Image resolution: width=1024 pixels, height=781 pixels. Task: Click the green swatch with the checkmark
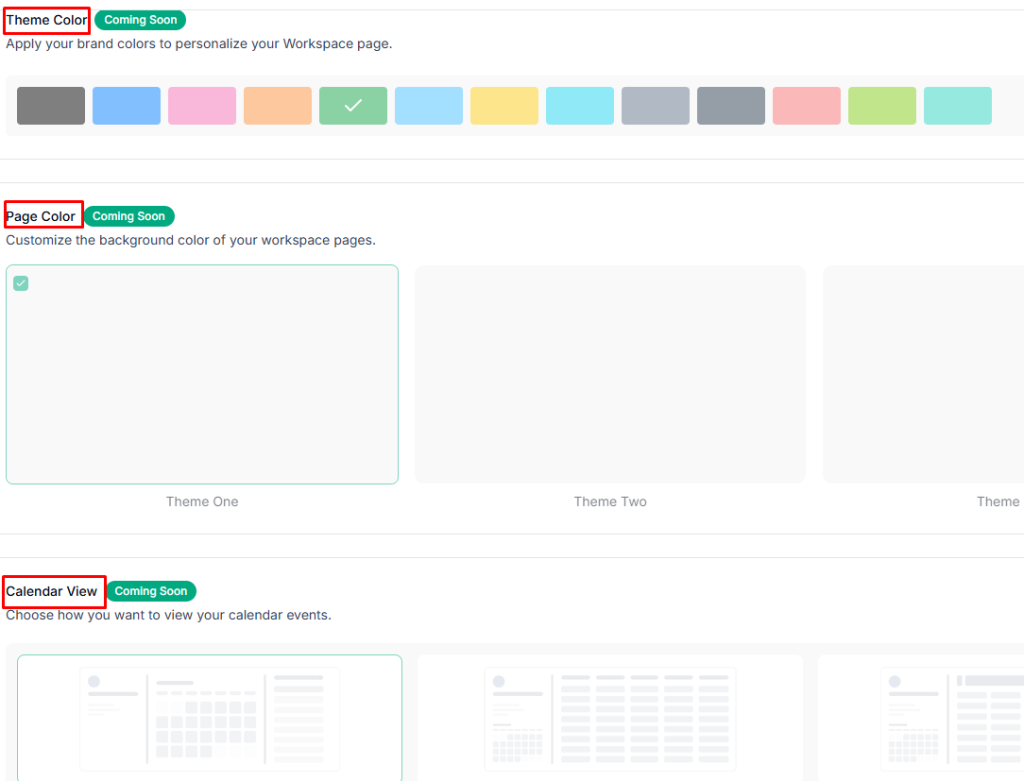353,105
